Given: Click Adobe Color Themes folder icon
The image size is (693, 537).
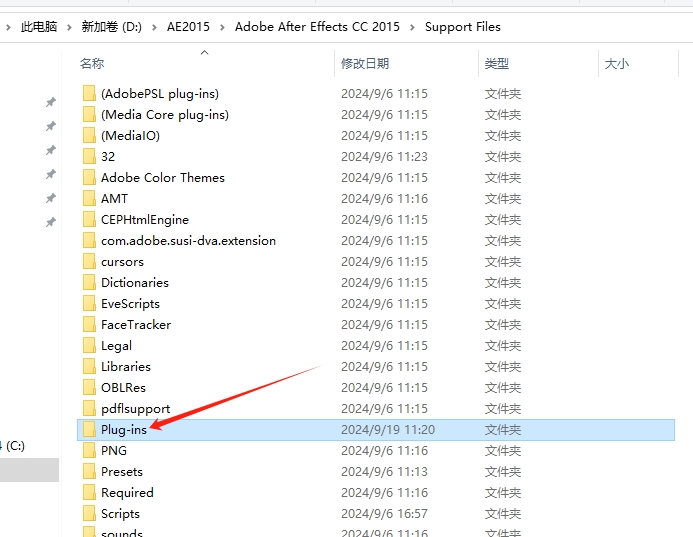Looking at the screenshot, I should [89, 178].
